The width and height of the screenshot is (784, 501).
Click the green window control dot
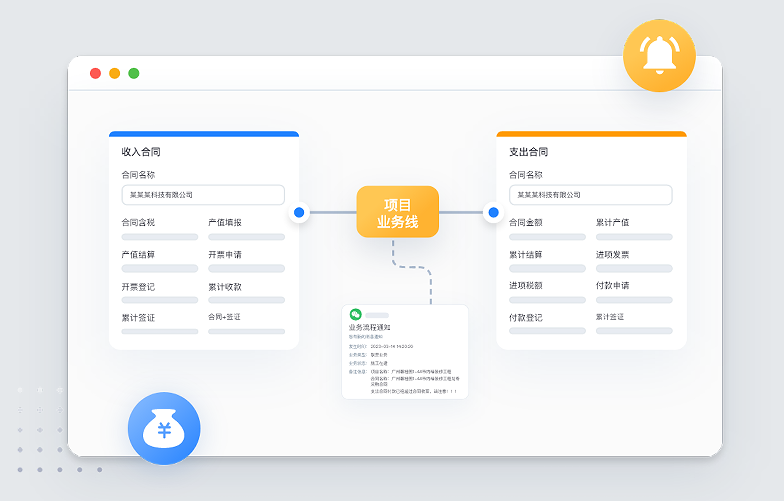coord(134,73)
